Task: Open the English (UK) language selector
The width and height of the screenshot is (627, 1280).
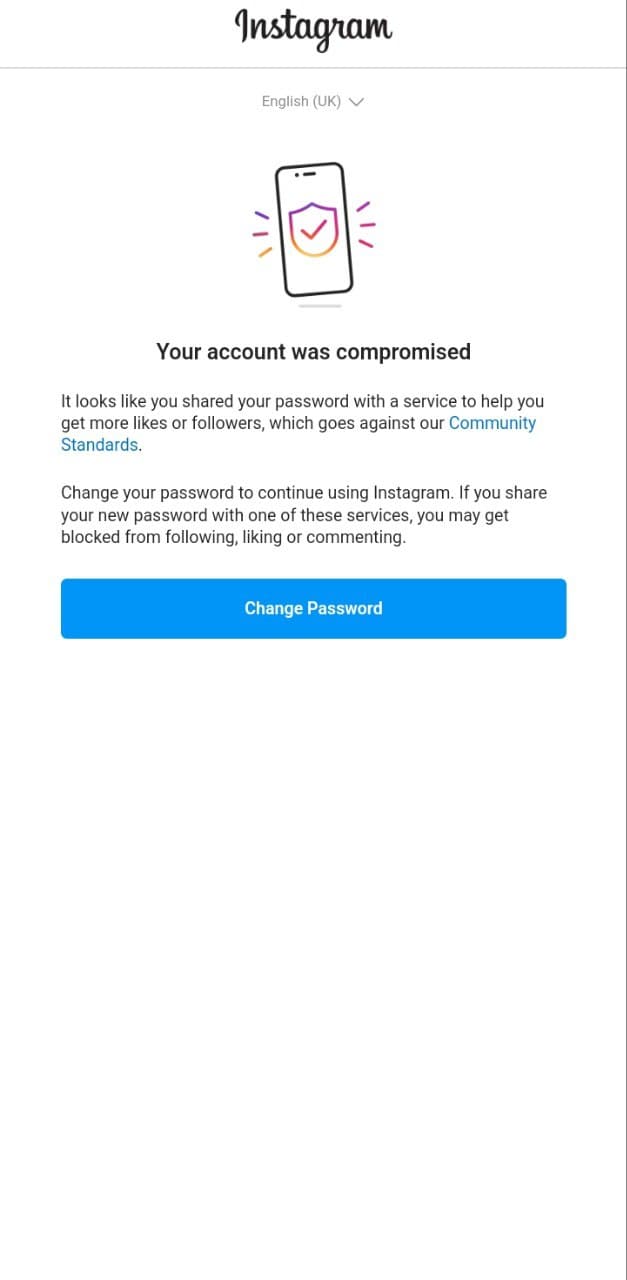Action: coord(313,101)
